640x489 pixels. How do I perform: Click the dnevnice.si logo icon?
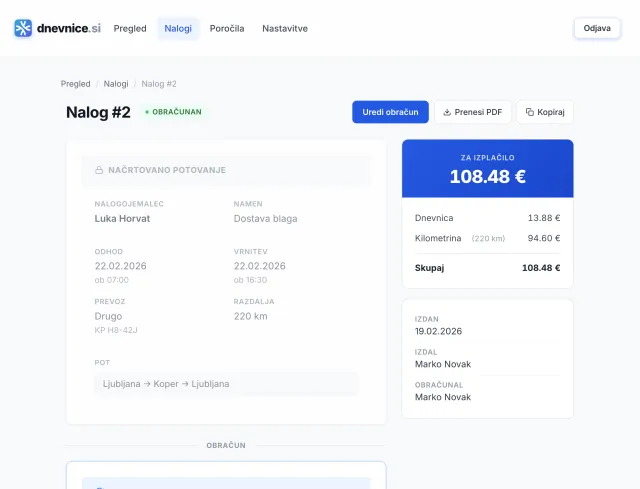tap(23, 28)
